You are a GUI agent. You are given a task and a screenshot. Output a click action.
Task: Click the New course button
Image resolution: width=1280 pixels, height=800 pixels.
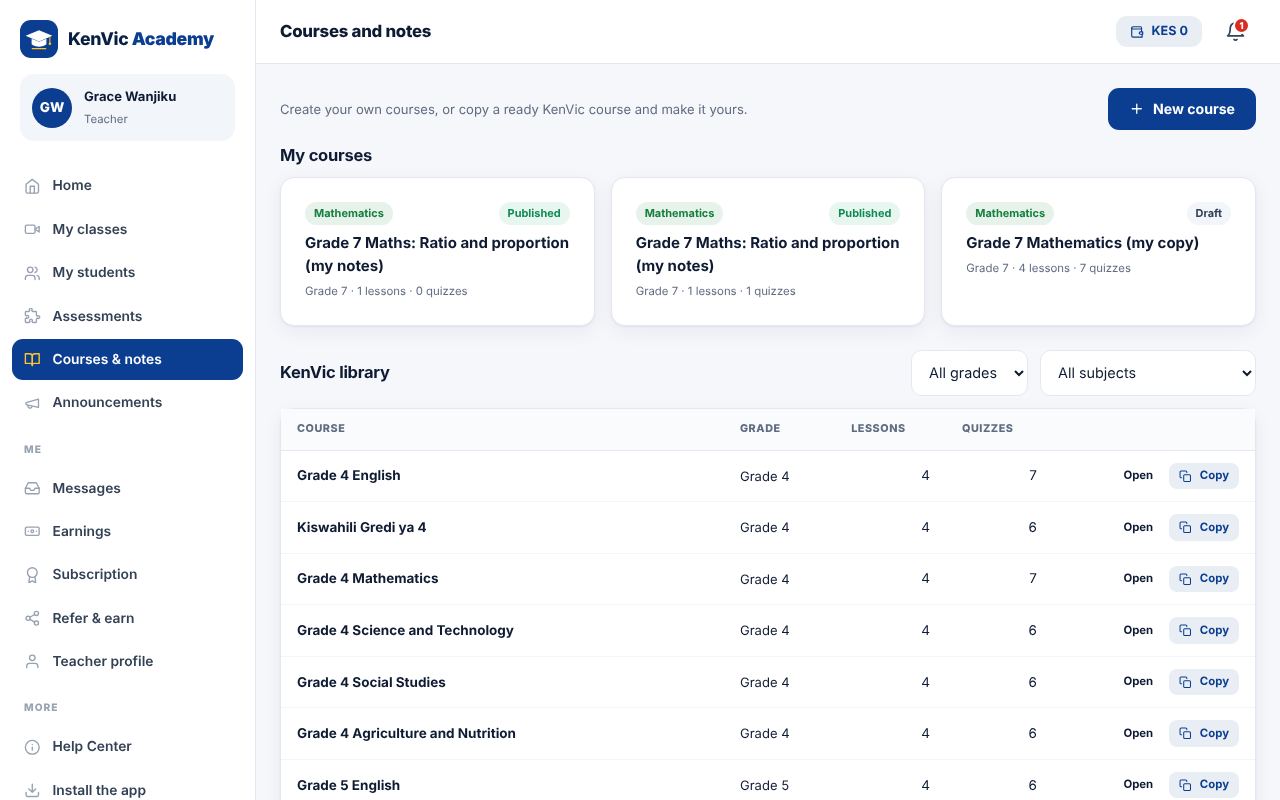tap(1182, 109)
